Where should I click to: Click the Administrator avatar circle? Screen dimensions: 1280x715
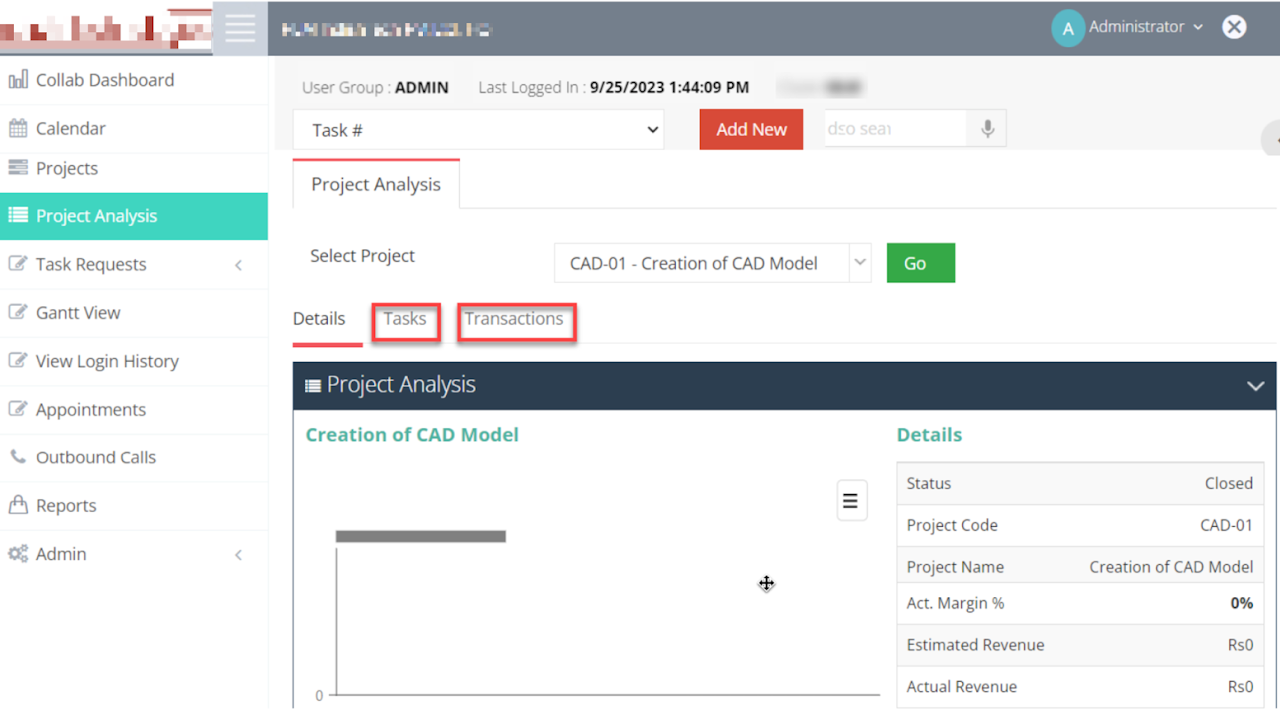click(1067, 29)
